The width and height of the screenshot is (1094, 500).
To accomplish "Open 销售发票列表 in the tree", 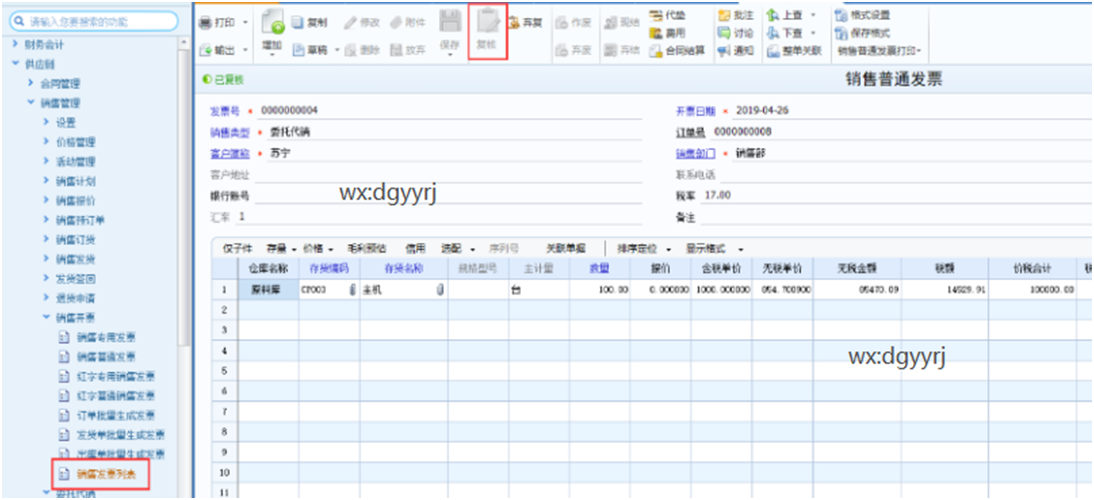I will (106, 475).
